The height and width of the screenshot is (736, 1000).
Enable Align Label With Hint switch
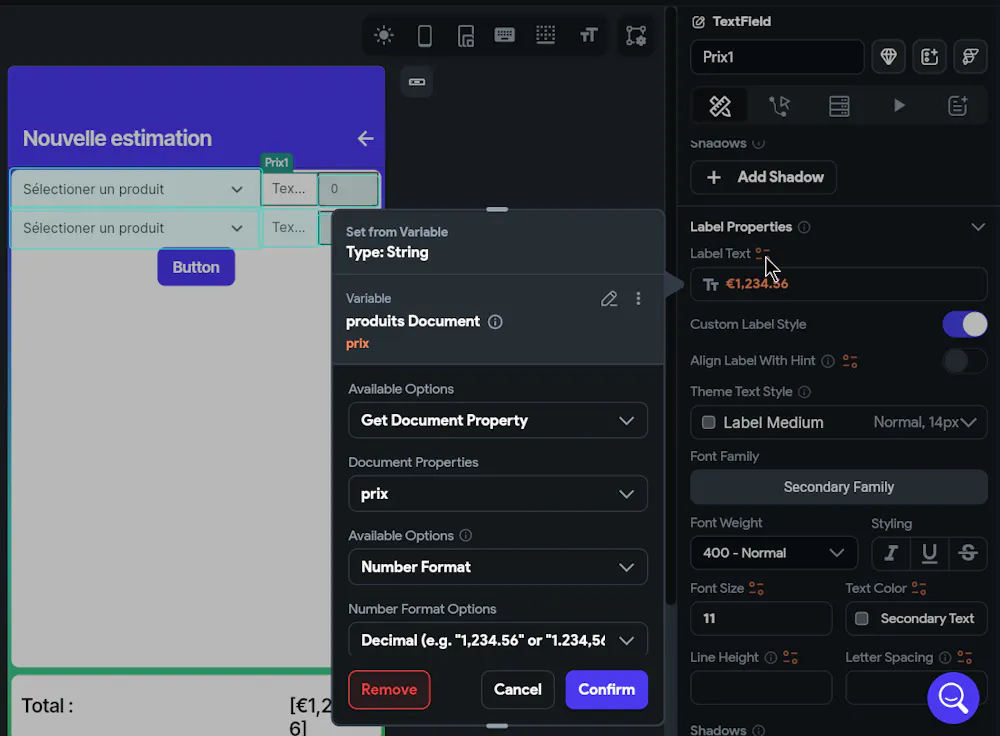[965, 361]
